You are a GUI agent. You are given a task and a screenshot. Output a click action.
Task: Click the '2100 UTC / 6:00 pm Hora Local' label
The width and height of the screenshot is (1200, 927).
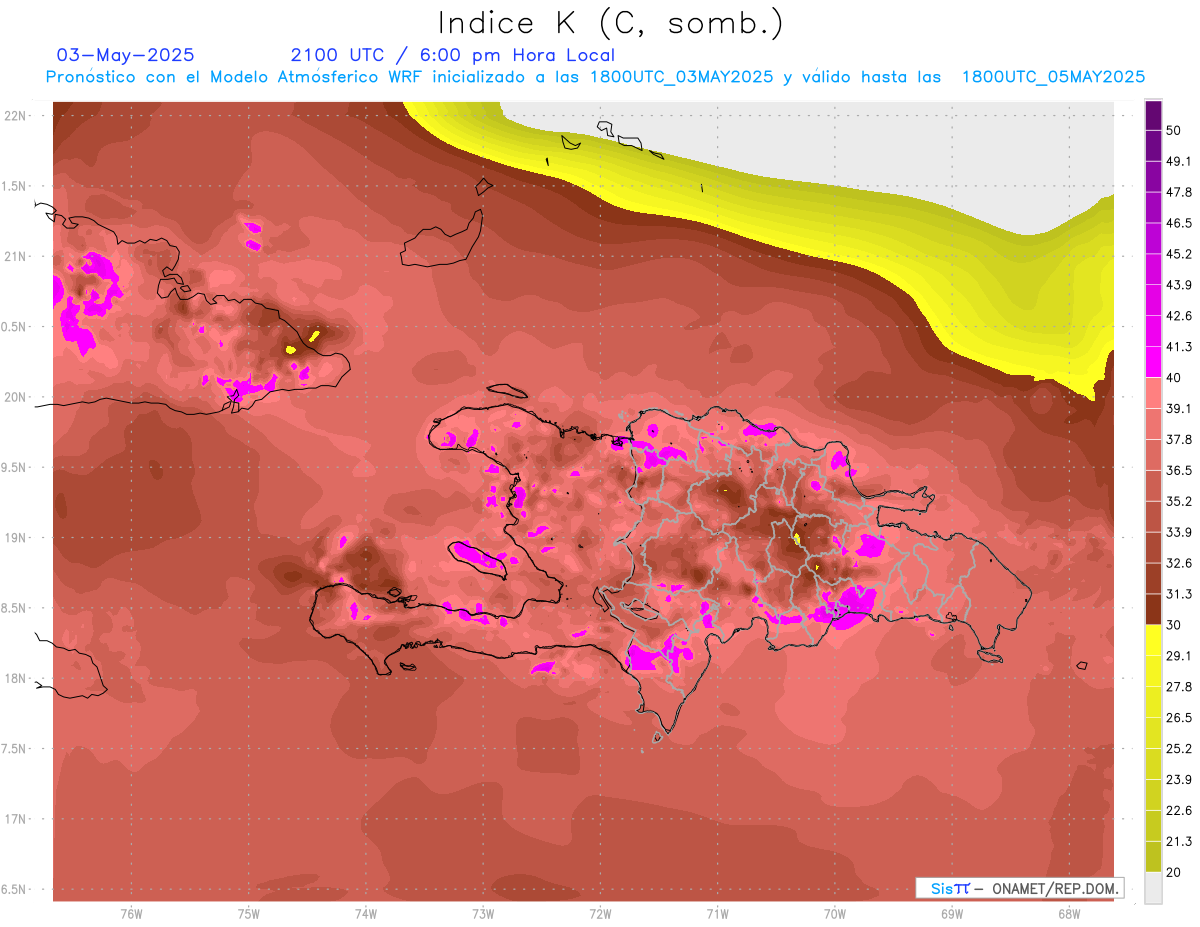[452, 55]
